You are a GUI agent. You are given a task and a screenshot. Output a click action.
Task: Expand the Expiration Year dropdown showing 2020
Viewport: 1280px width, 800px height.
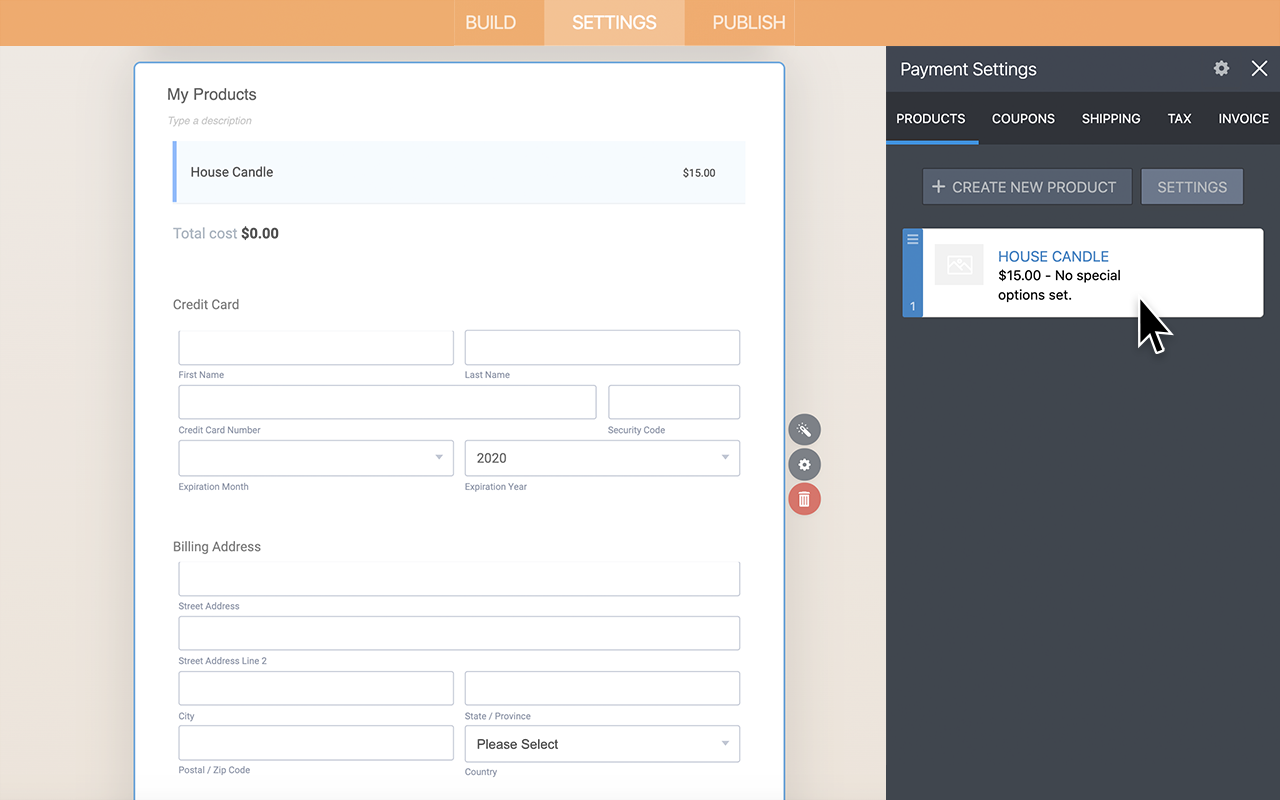(x=602, y=458)
